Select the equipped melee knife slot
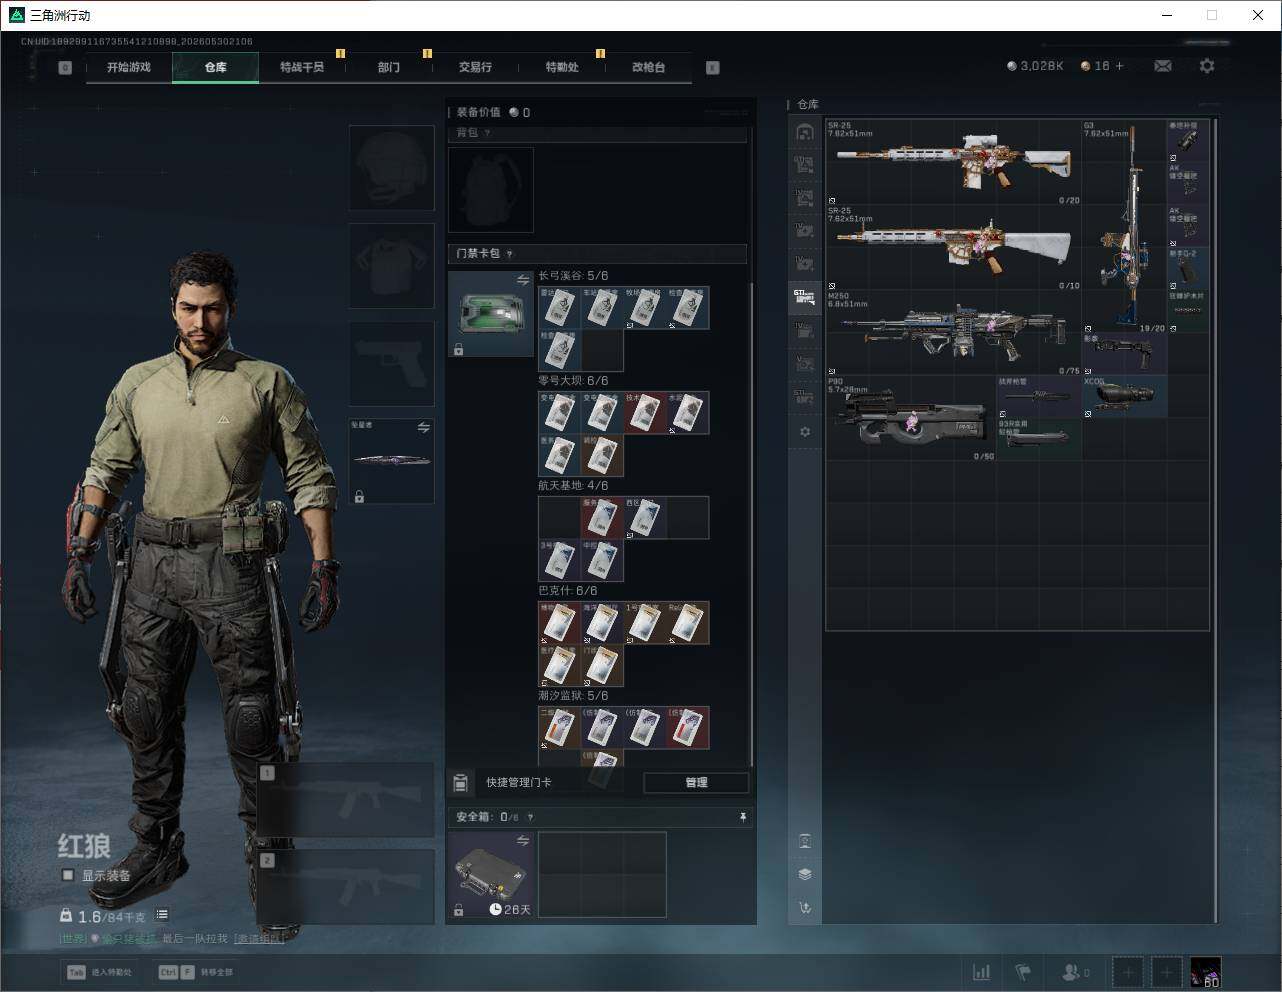This screenshot has height=992, width=1282. point(391,461)
